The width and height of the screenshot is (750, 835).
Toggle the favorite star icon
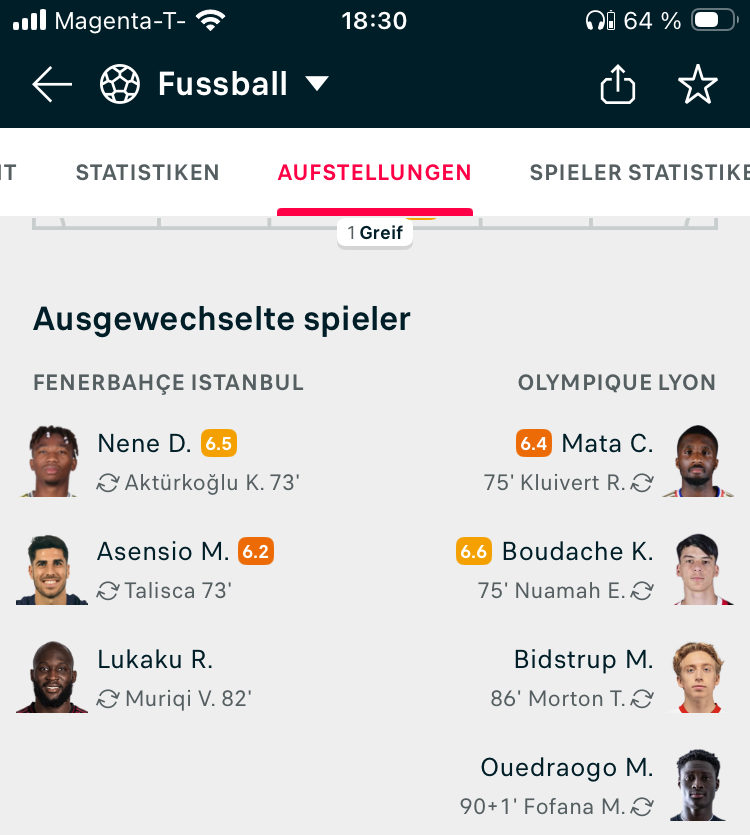coord(697,84)
